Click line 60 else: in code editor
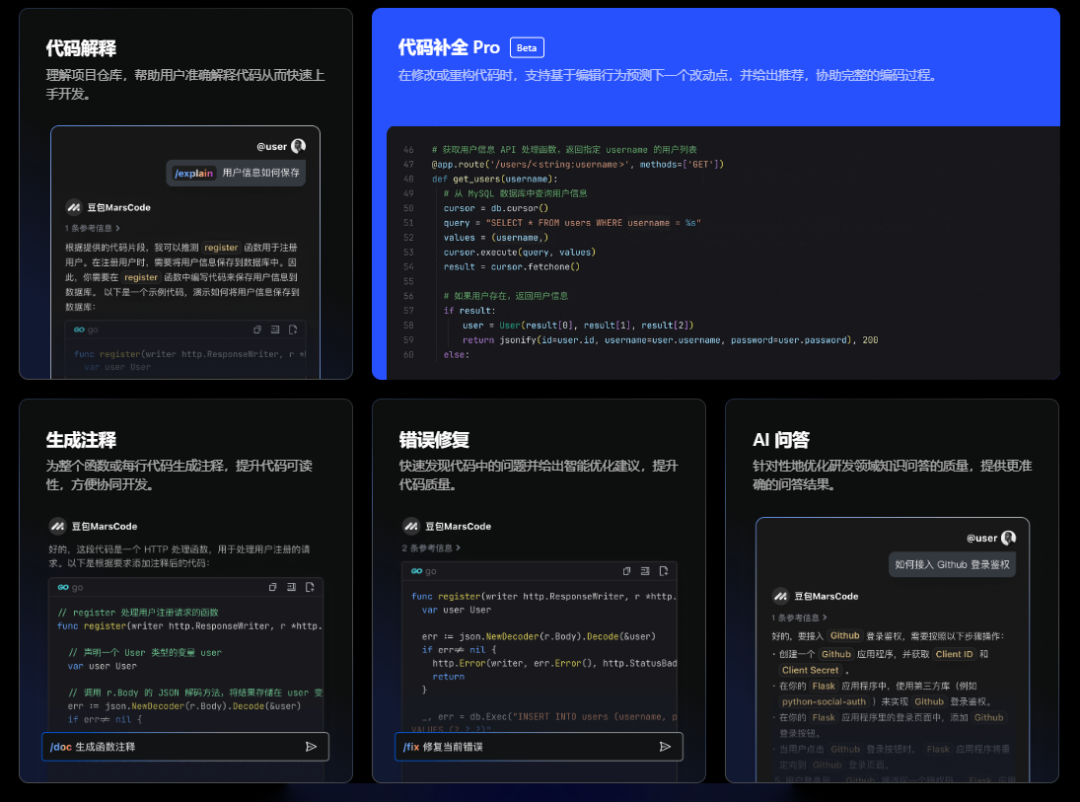The height and width of the screenshot is (802, 1080). point(456,354)
